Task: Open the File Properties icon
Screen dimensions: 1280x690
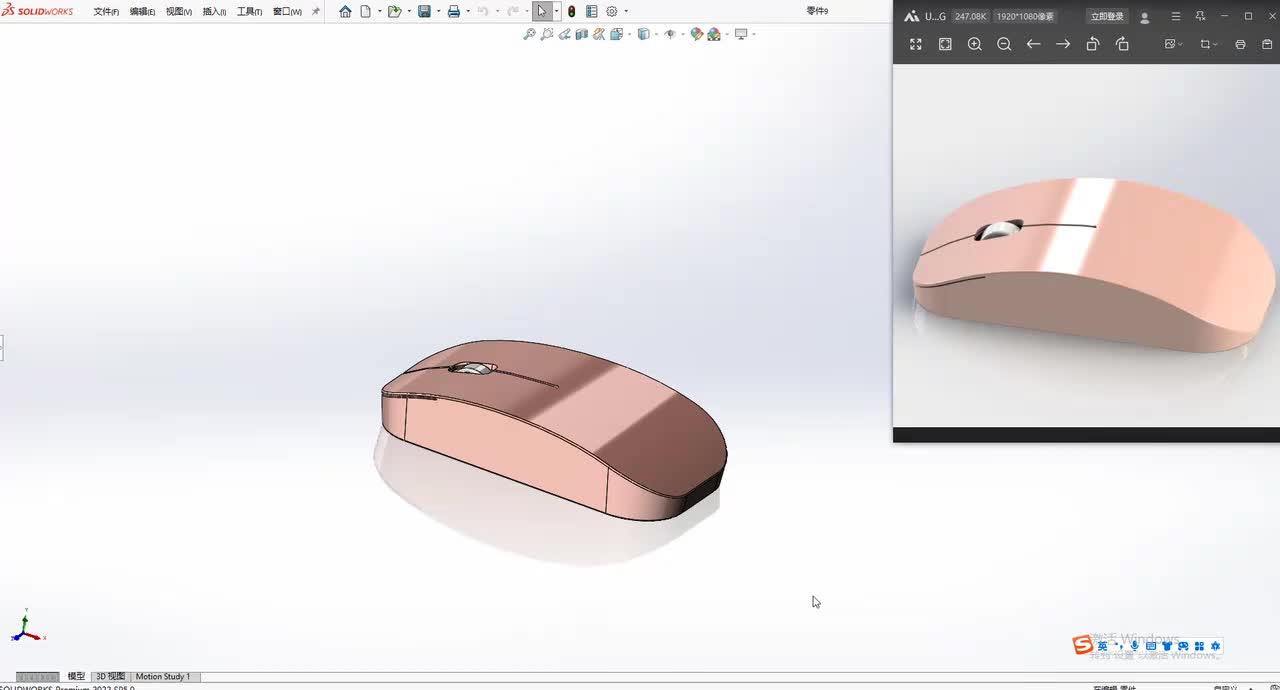Action: click(x=591, y=12)
